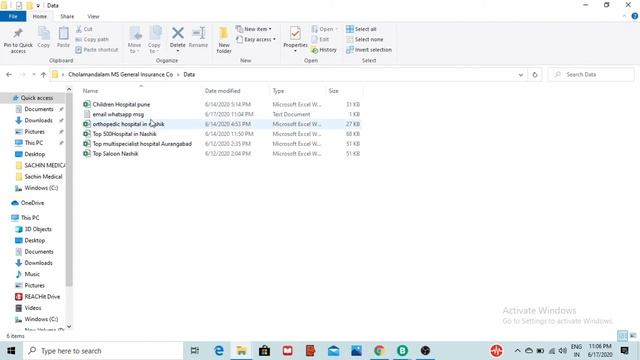Click Invert selection

click(x=369, y=49)
